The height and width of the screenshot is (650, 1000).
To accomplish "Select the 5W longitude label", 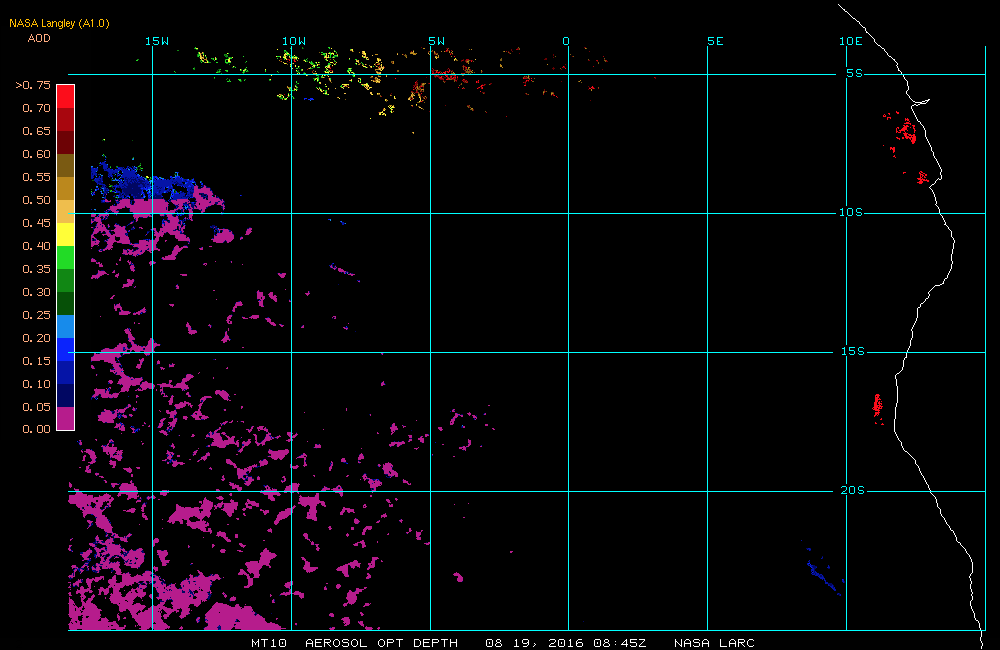I will click(436, 41).
